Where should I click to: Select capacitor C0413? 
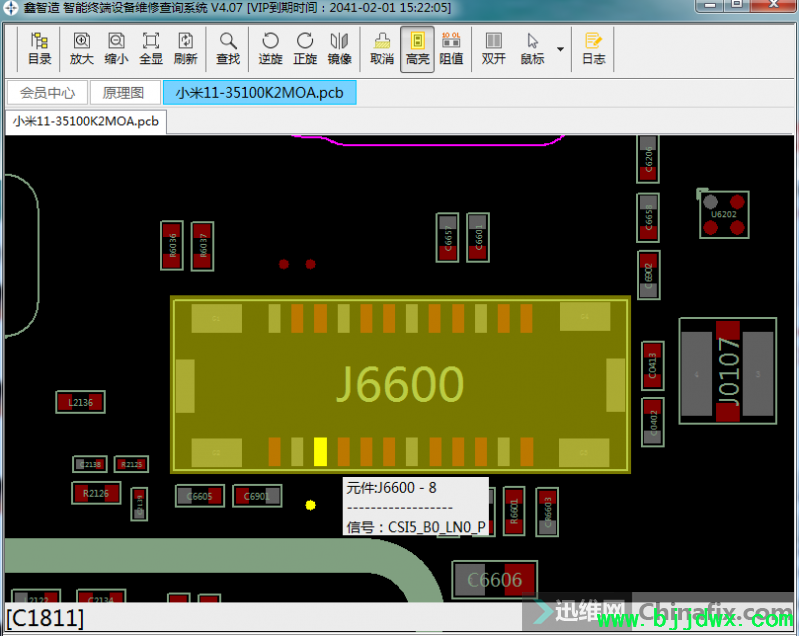(653, 365)
